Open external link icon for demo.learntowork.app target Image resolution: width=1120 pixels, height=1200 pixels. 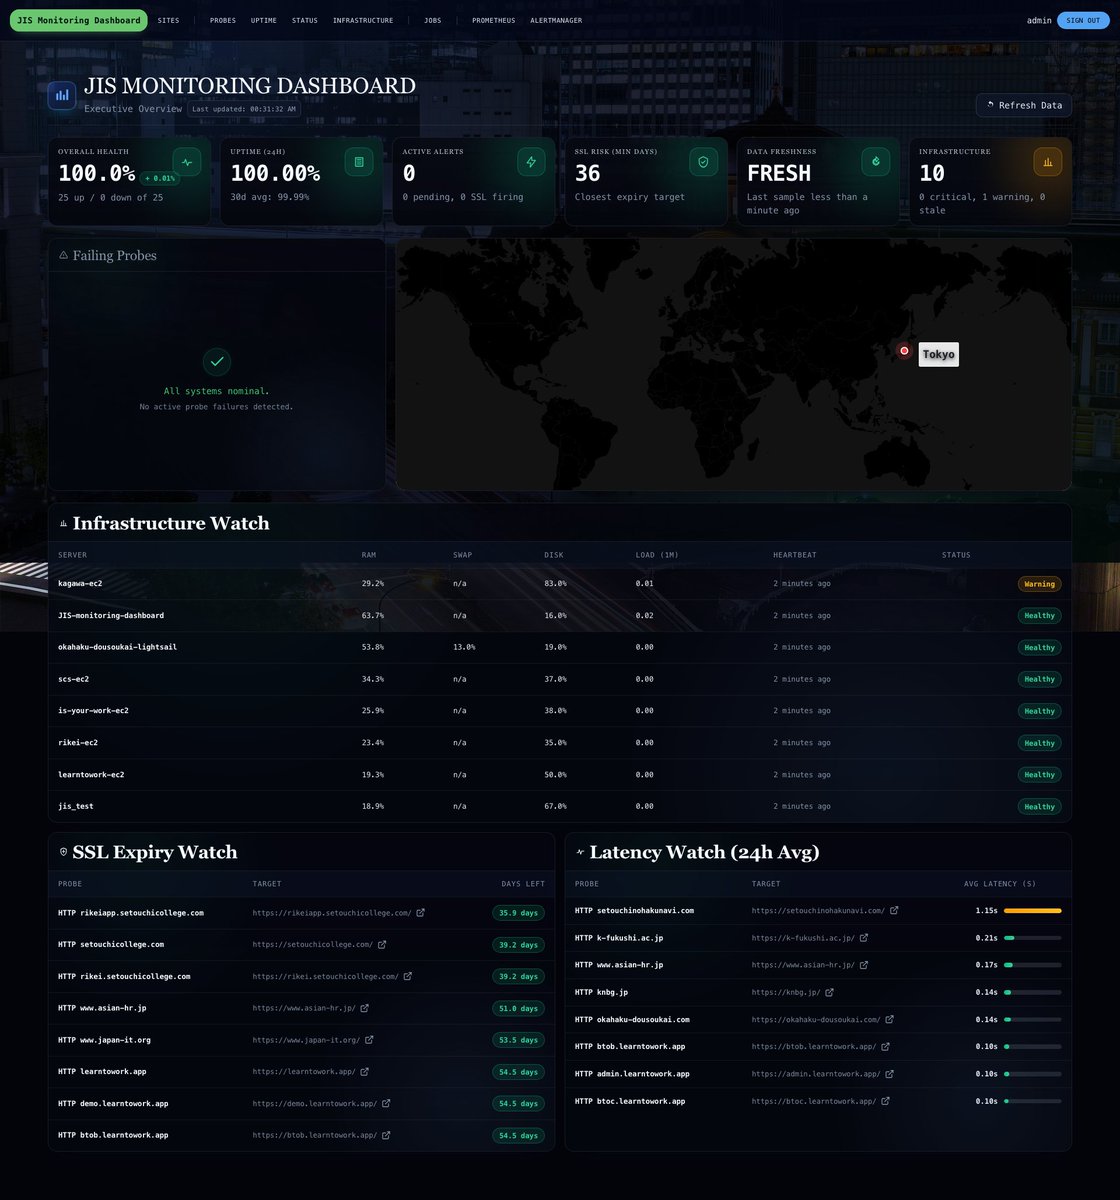coord(386,1104)
